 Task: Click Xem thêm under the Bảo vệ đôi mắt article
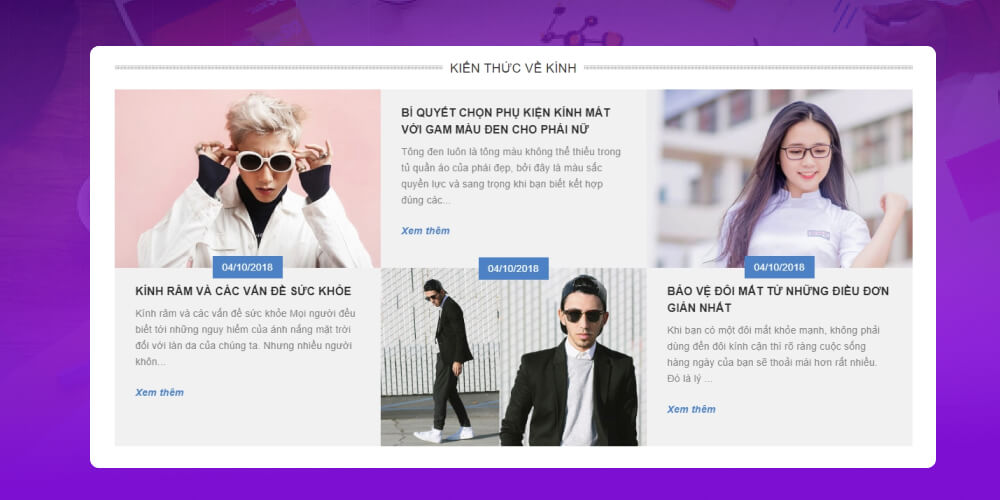(691, 409)
